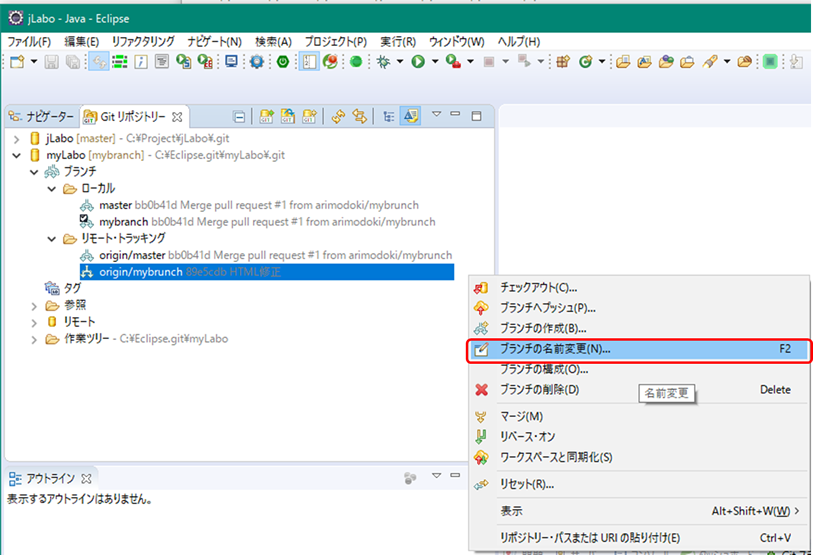The width and height of the screenshot is (813, 555).
Task: Open the リファクタリング menu
Action: (143, 41)
